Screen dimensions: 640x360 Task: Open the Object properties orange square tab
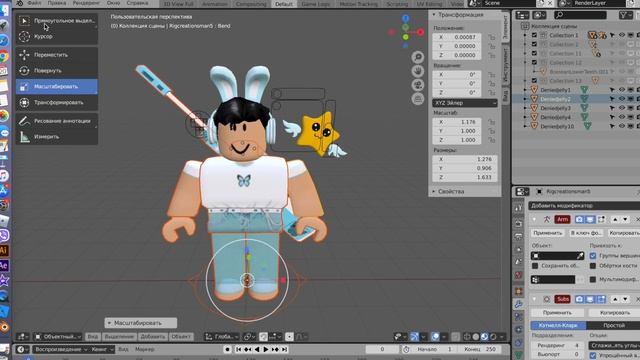click(x=518, y=291)
